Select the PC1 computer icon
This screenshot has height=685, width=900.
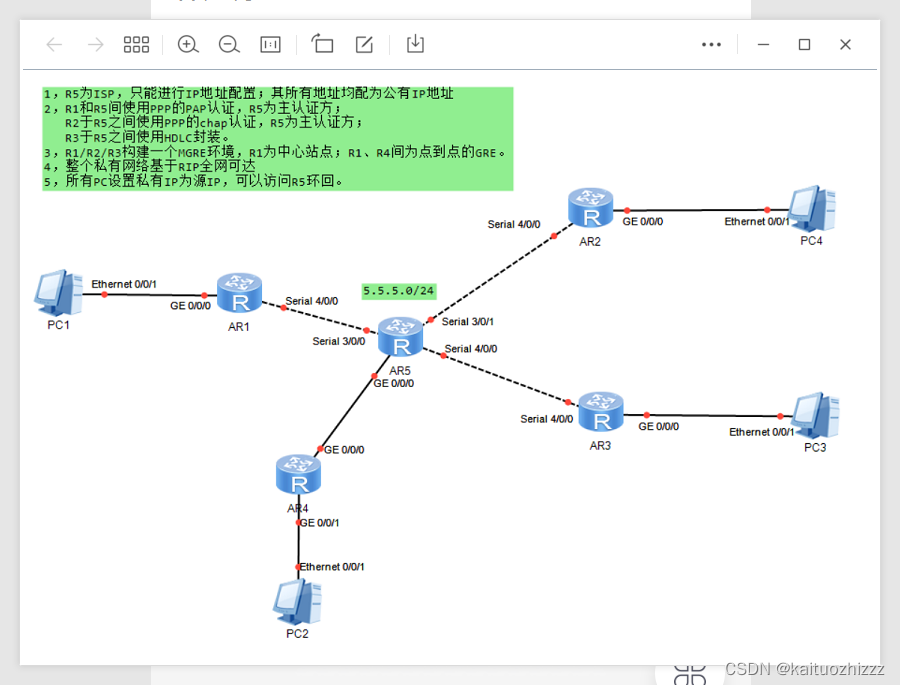point(59,293)
